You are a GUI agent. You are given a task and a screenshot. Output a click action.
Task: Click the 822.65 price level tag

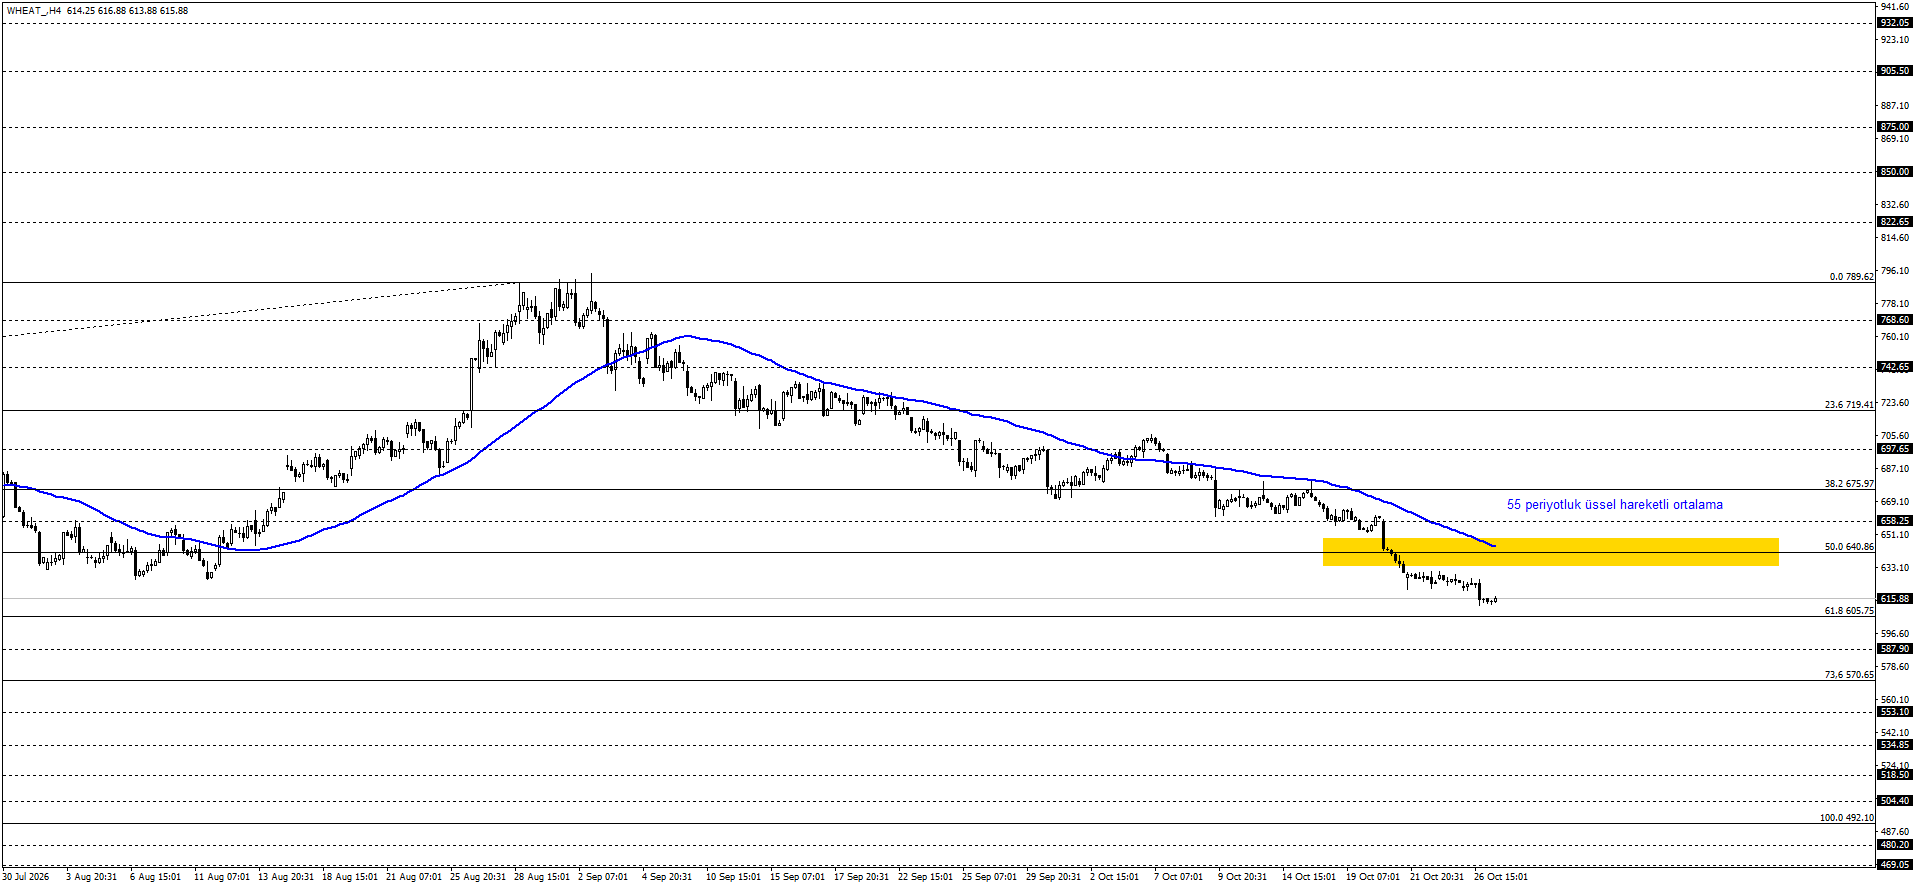tap(1895, 222)
